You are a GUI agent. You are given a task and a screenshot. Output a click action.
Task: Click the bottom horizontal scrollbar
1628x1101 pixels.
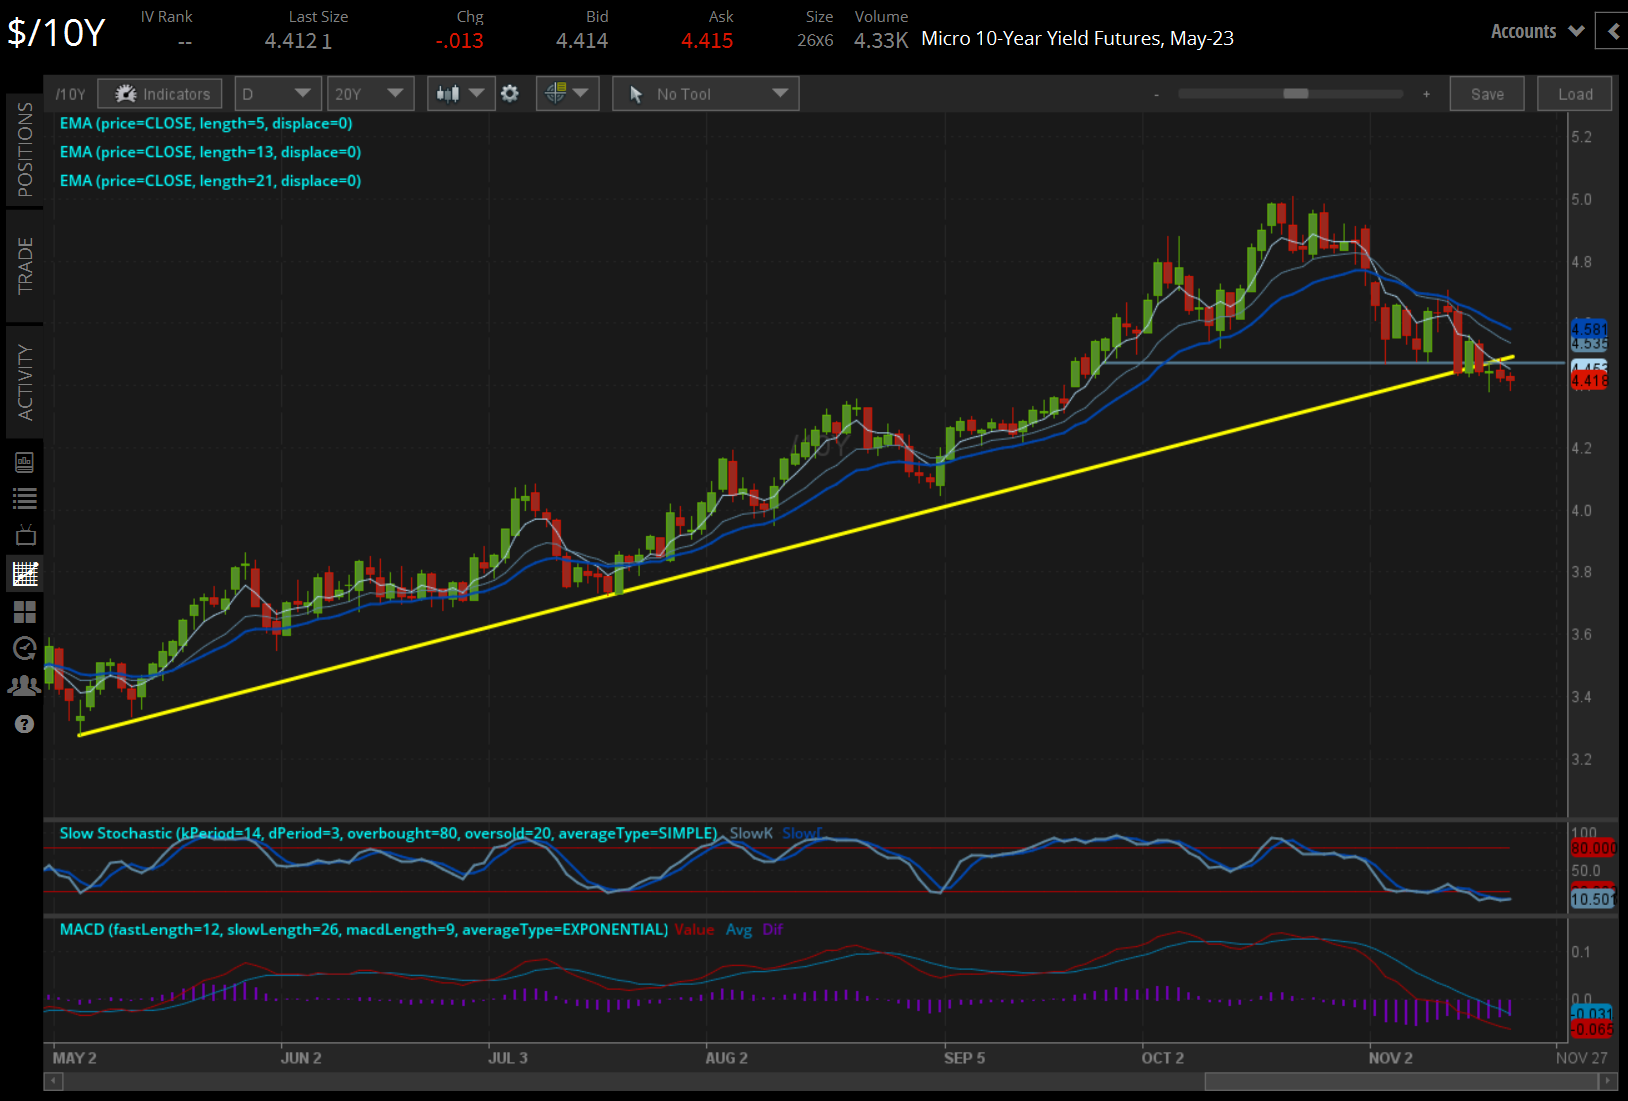[x=1400, y=1080]
